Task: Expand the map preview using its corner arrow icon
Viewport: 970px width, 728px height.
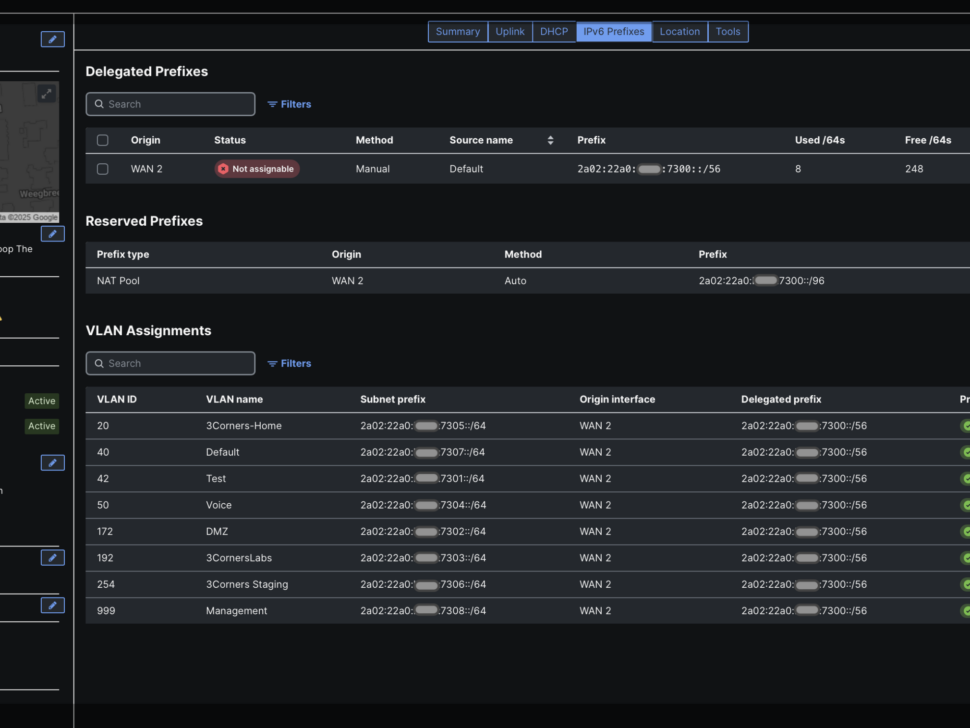Action: point(46,93)
